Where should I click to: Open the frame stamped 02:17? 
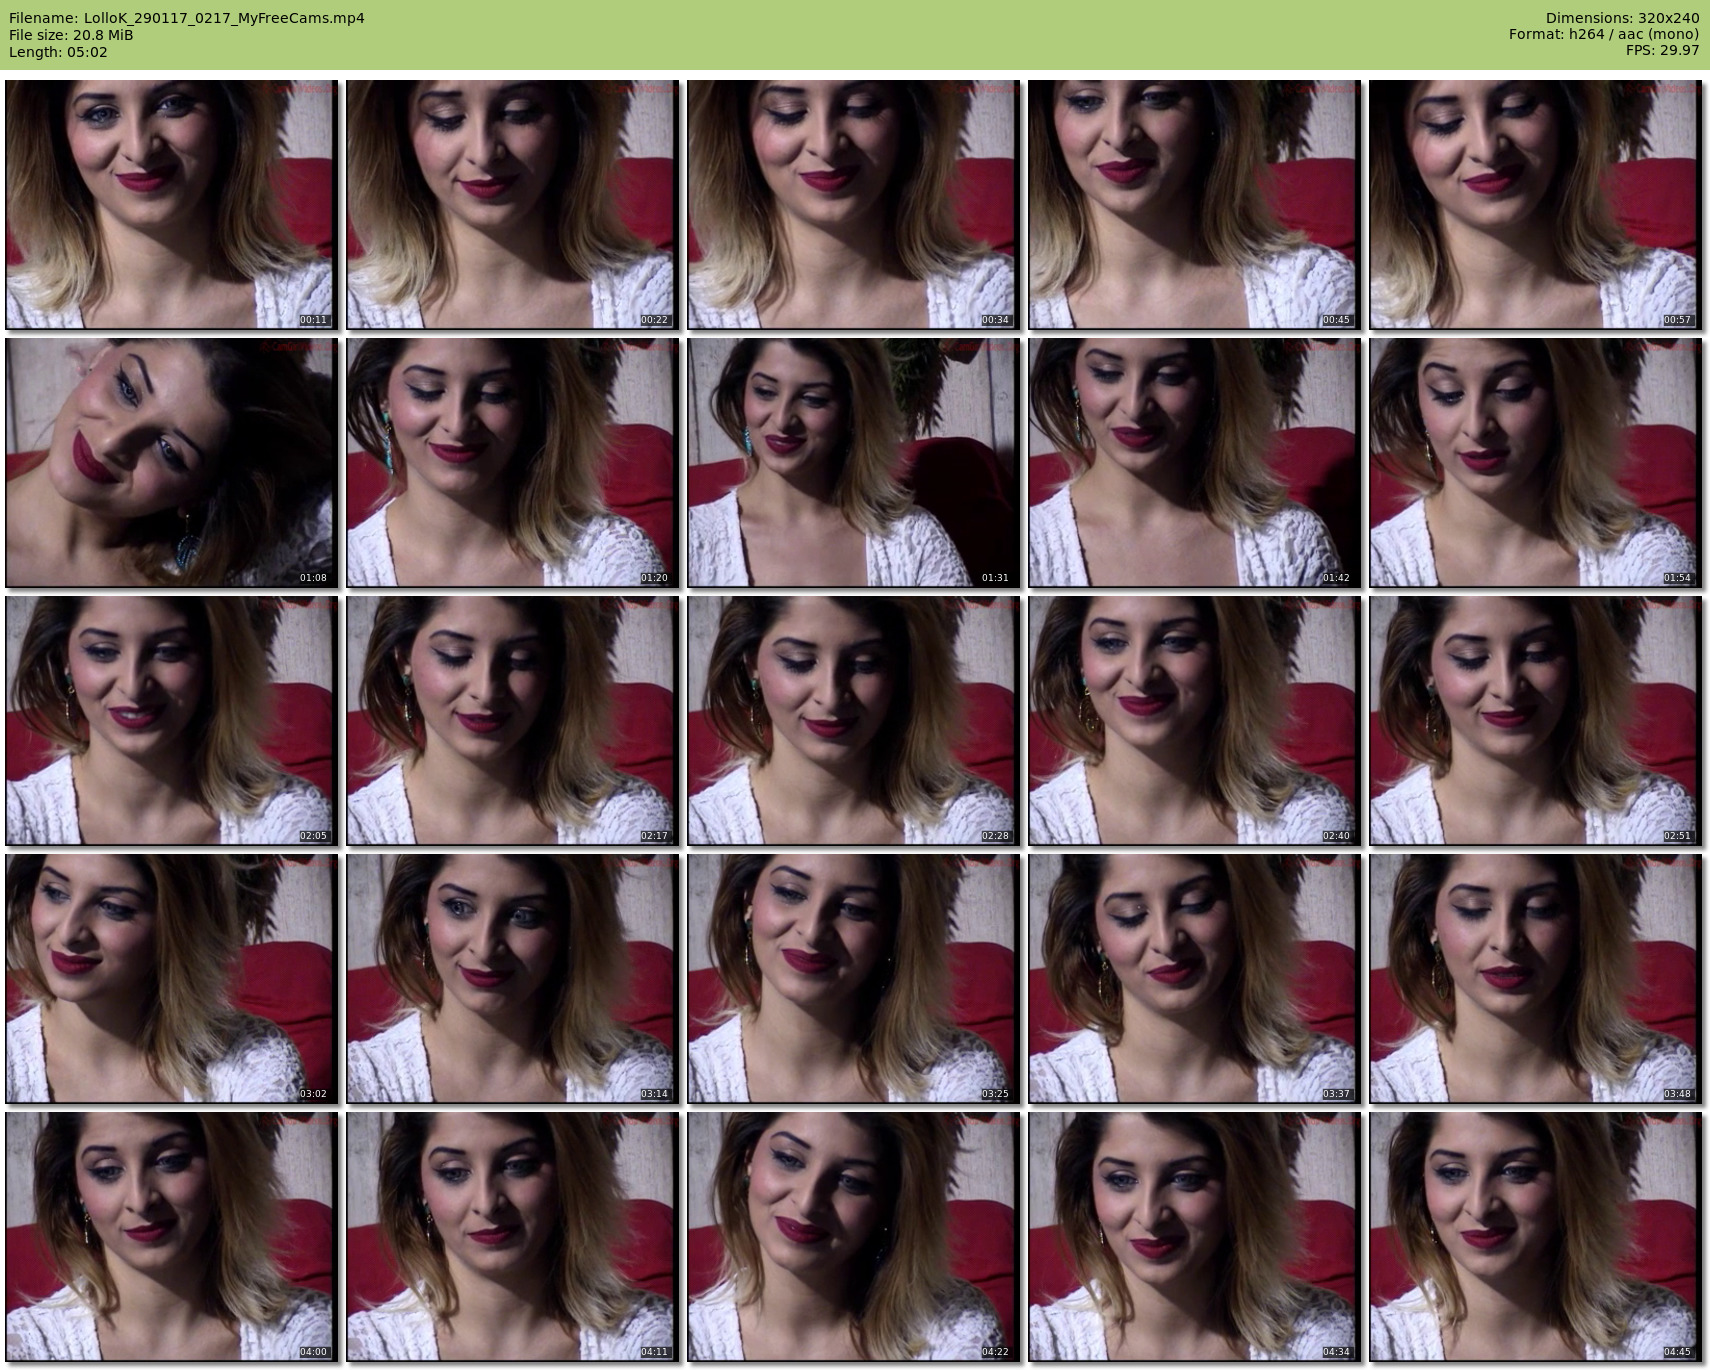(x=512, y=721)
